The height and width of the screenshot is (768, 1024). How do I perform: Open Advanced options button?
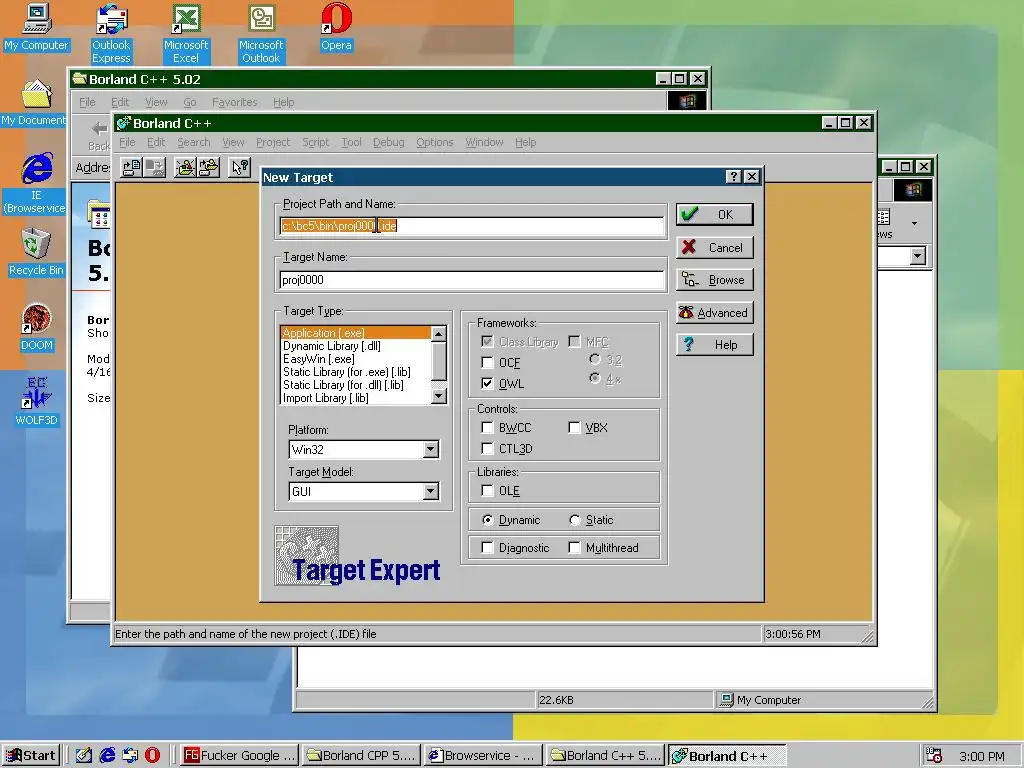click(714, 312)
